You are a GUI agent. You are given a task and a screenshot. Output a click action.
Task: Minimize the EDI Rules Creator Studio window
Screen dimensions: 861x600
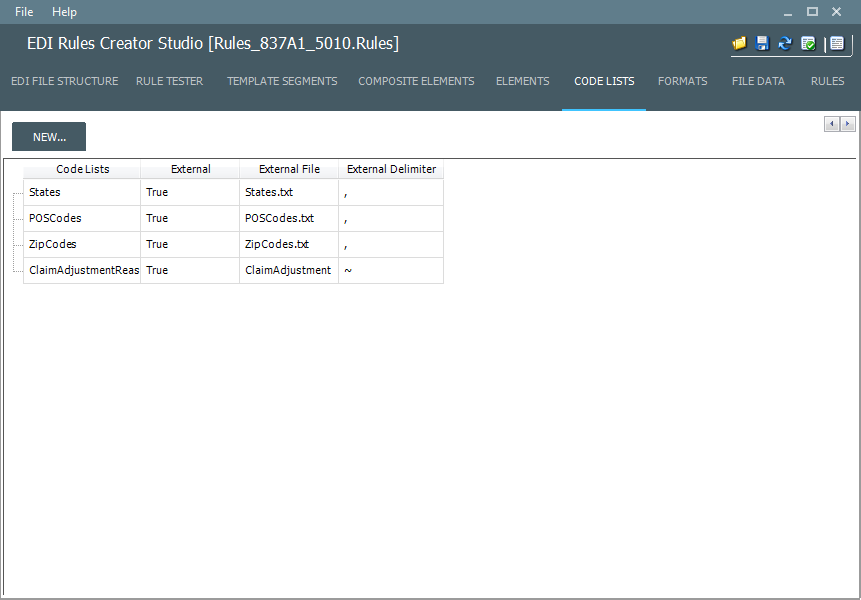(788, 12)
